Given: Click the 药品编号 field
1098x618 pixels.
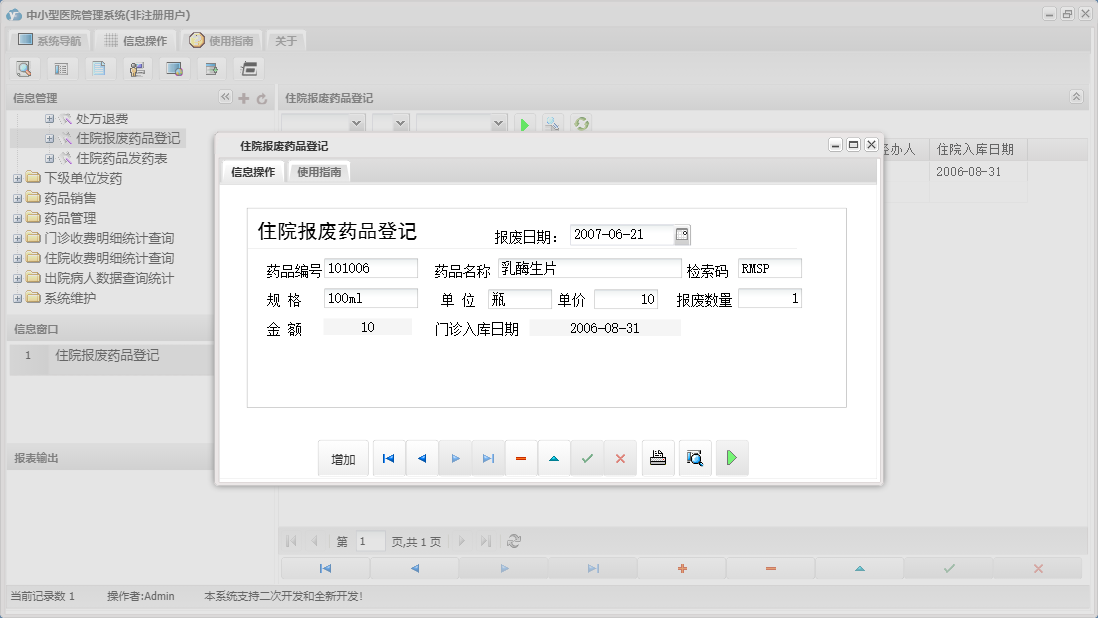Looking at the screenshot, I should tap(371, 268).
